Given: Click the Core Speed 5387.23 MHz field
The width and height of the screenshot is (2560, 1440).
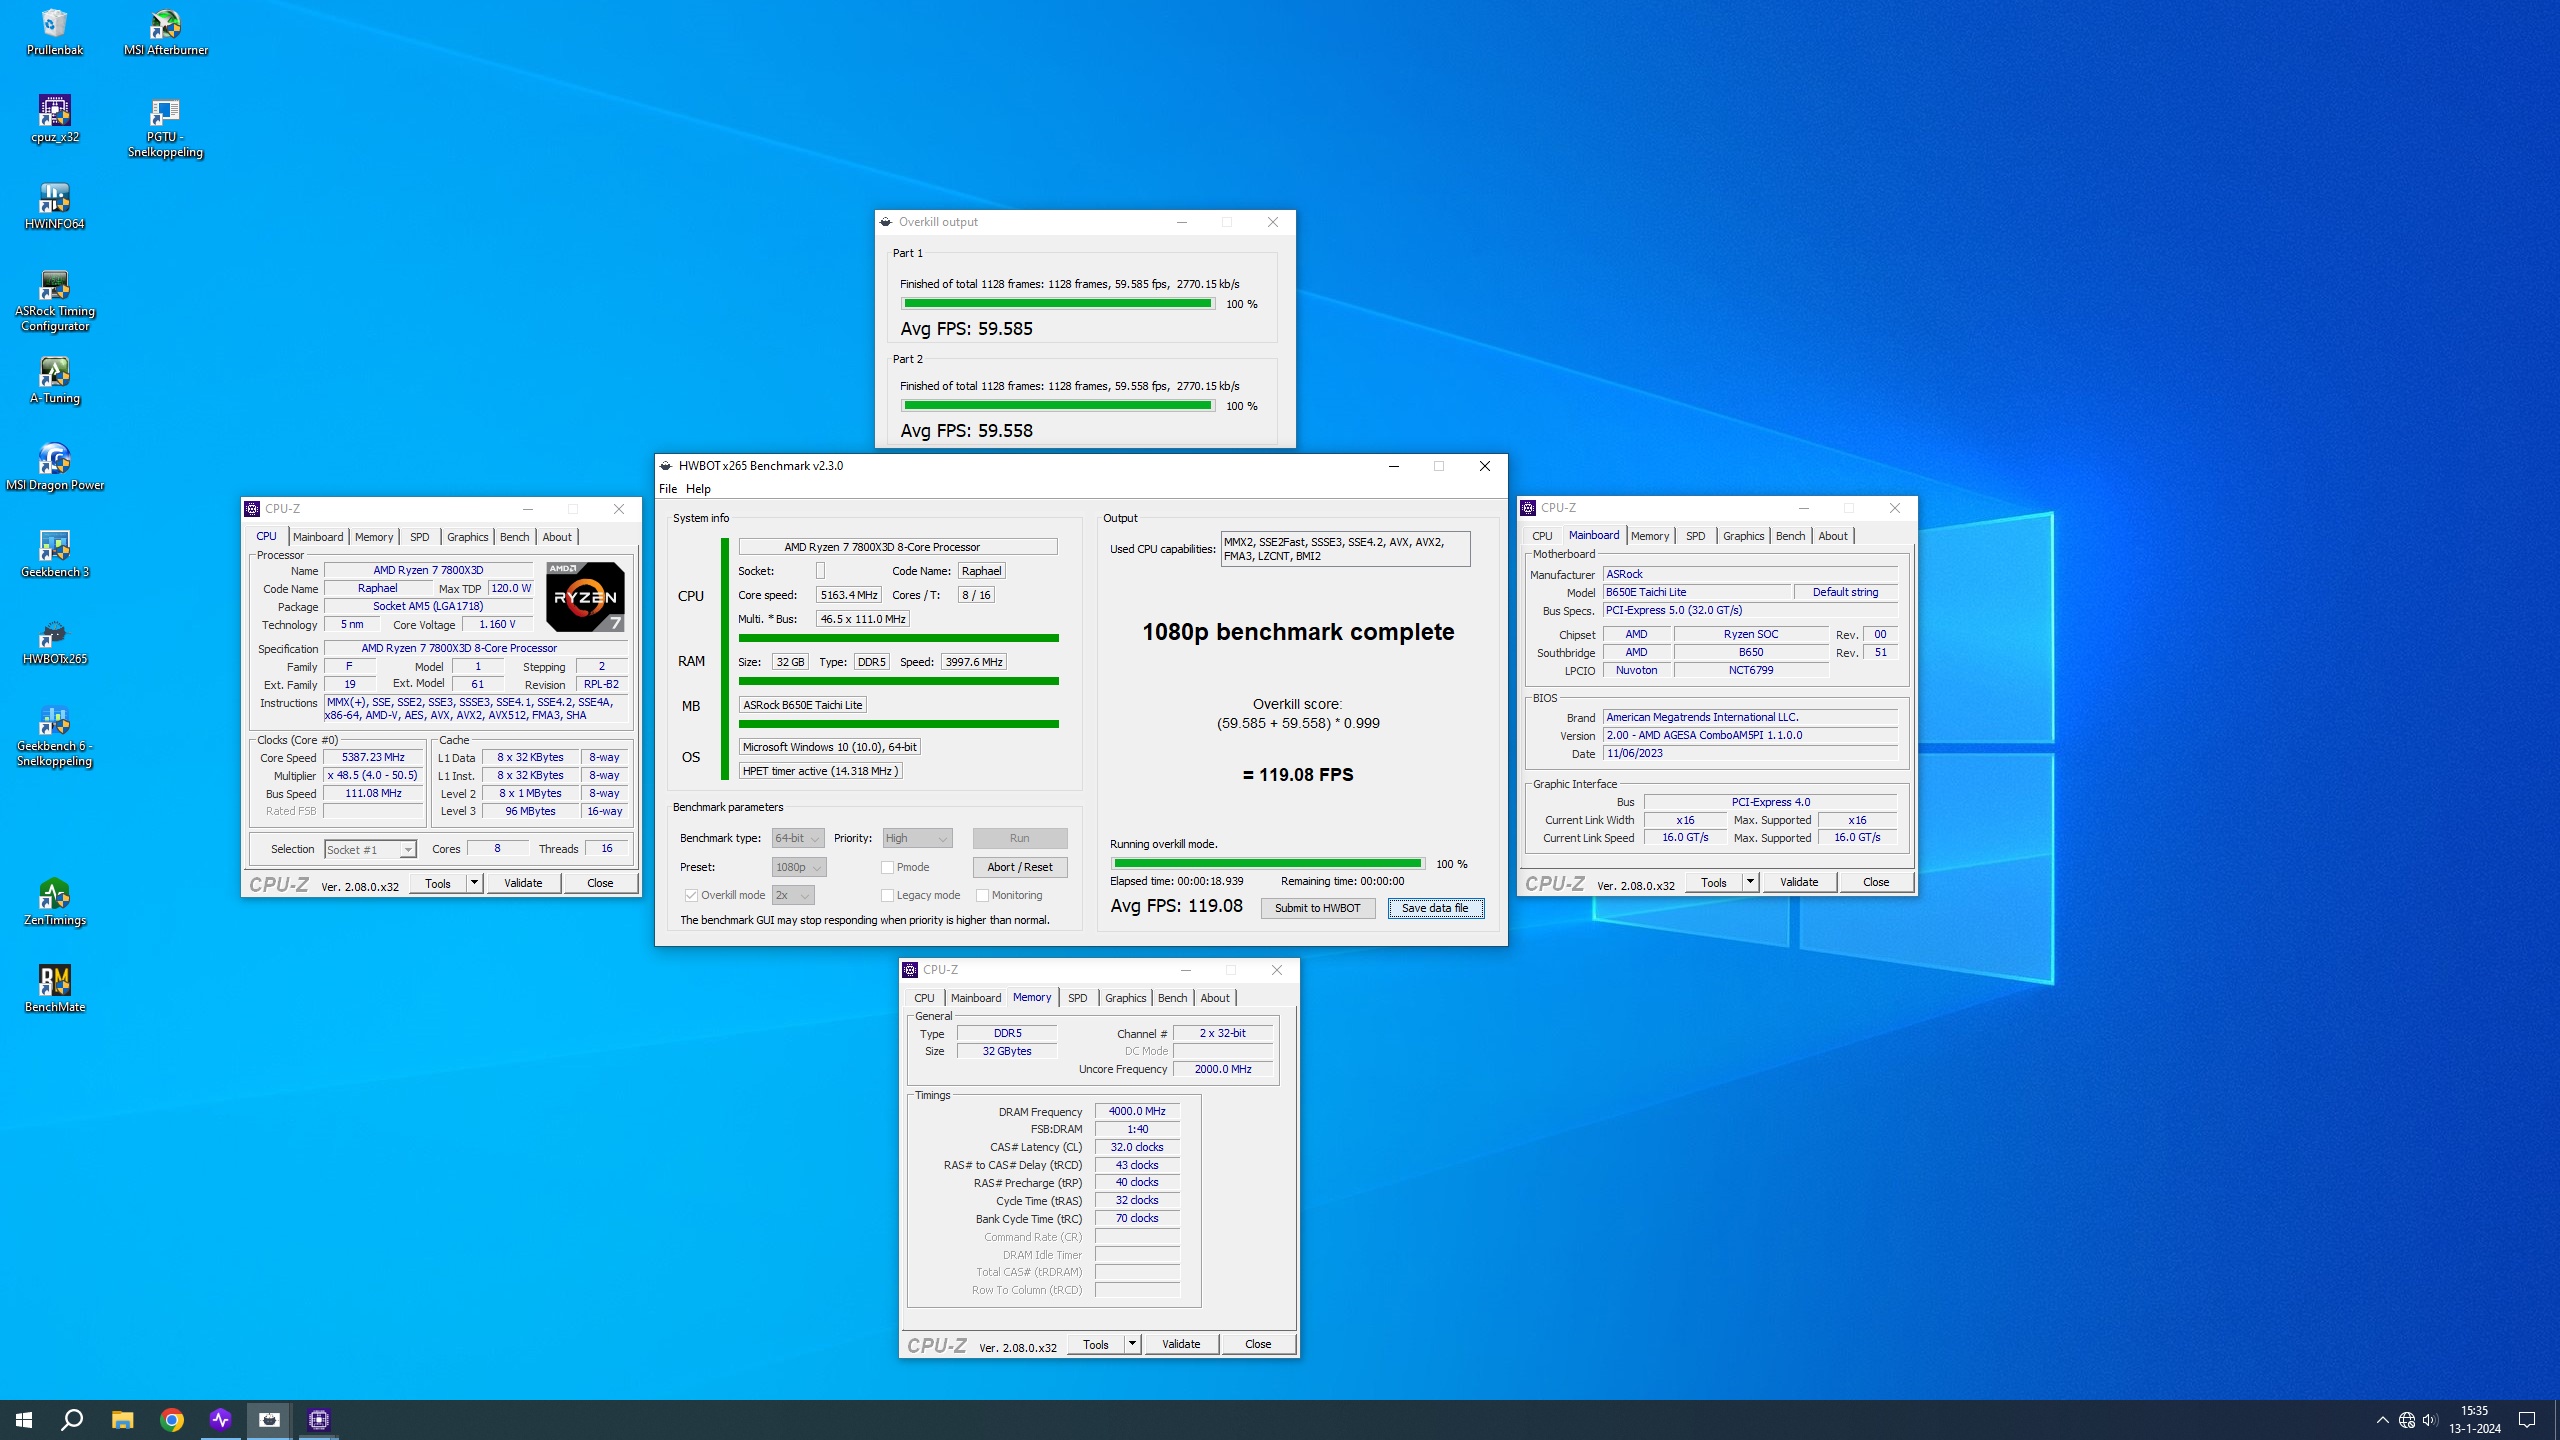Looking at the screenshot, I should coord(373,757).
